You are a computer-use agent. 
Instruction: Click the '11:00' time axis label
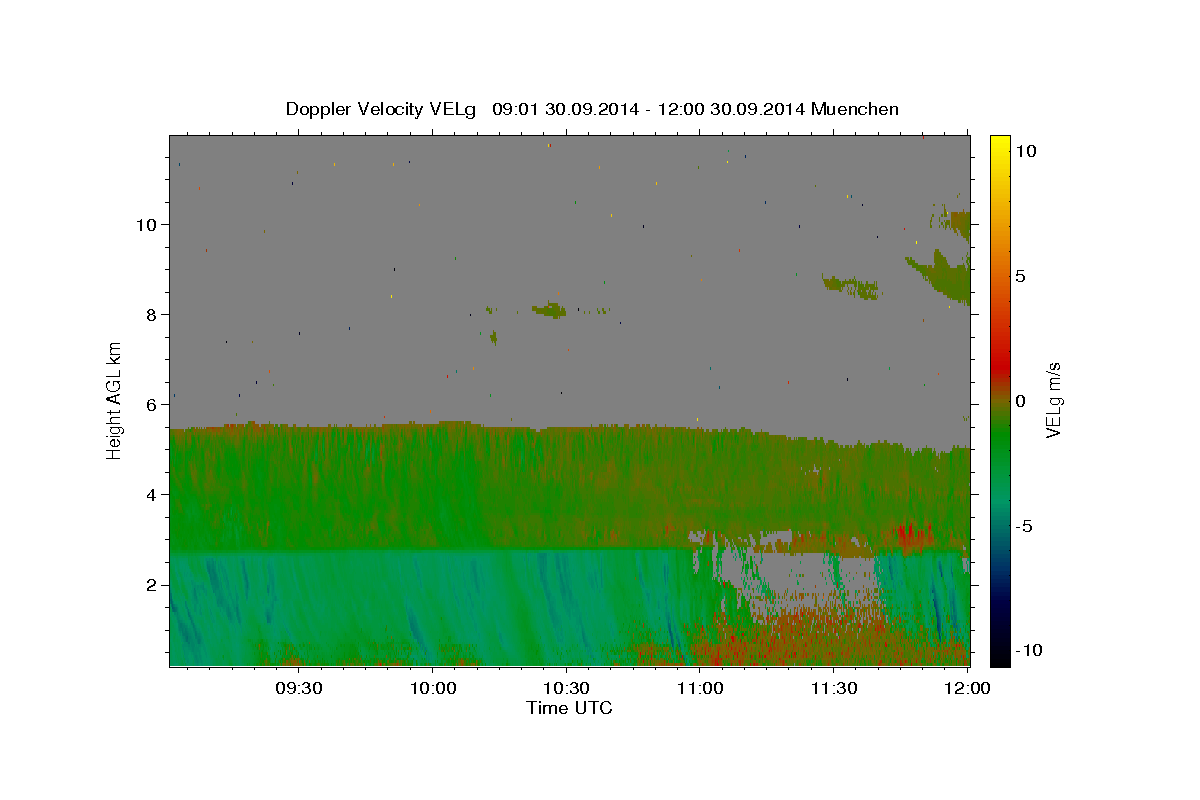point(700,688)
